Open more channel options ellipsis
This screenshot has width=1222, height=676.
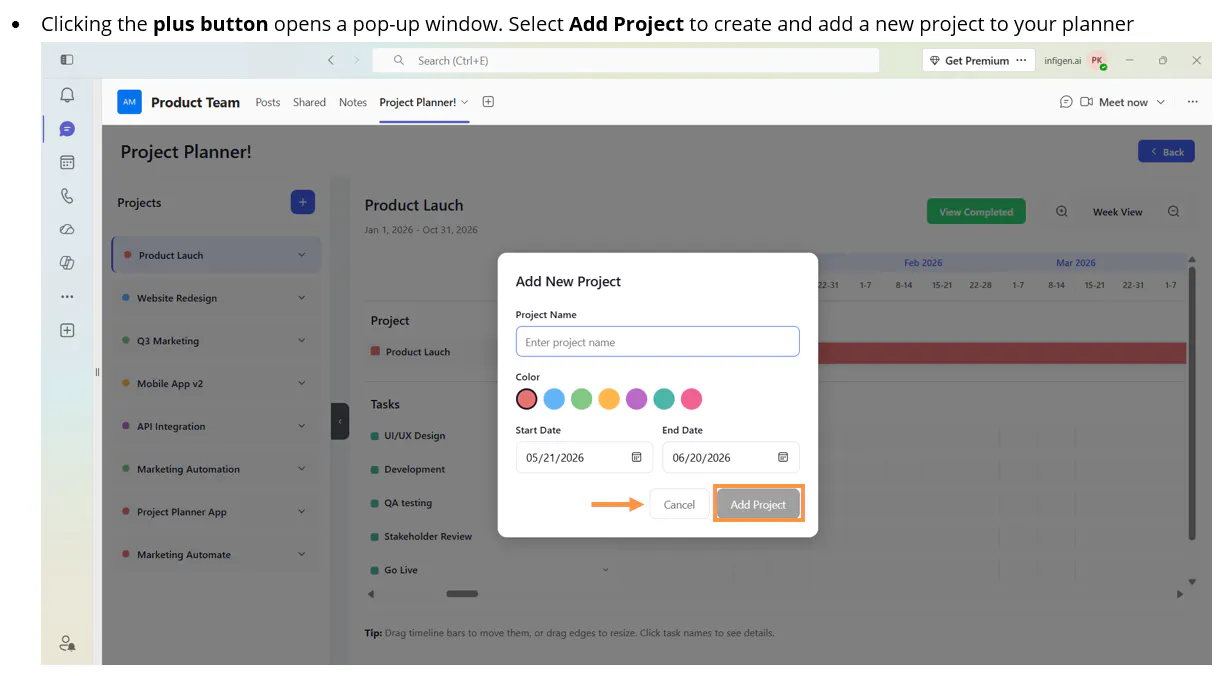[1192, 102]
